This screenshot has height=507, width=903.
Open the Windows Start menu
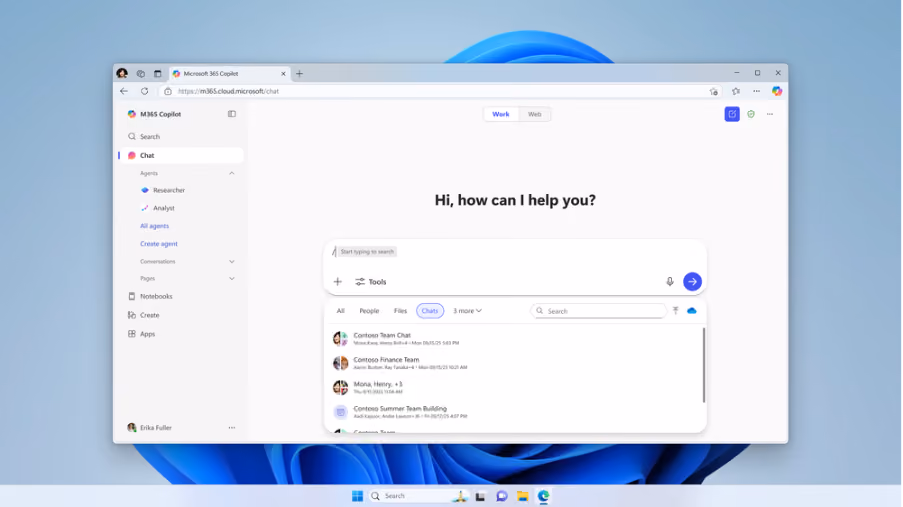click(x=357, y=496)
